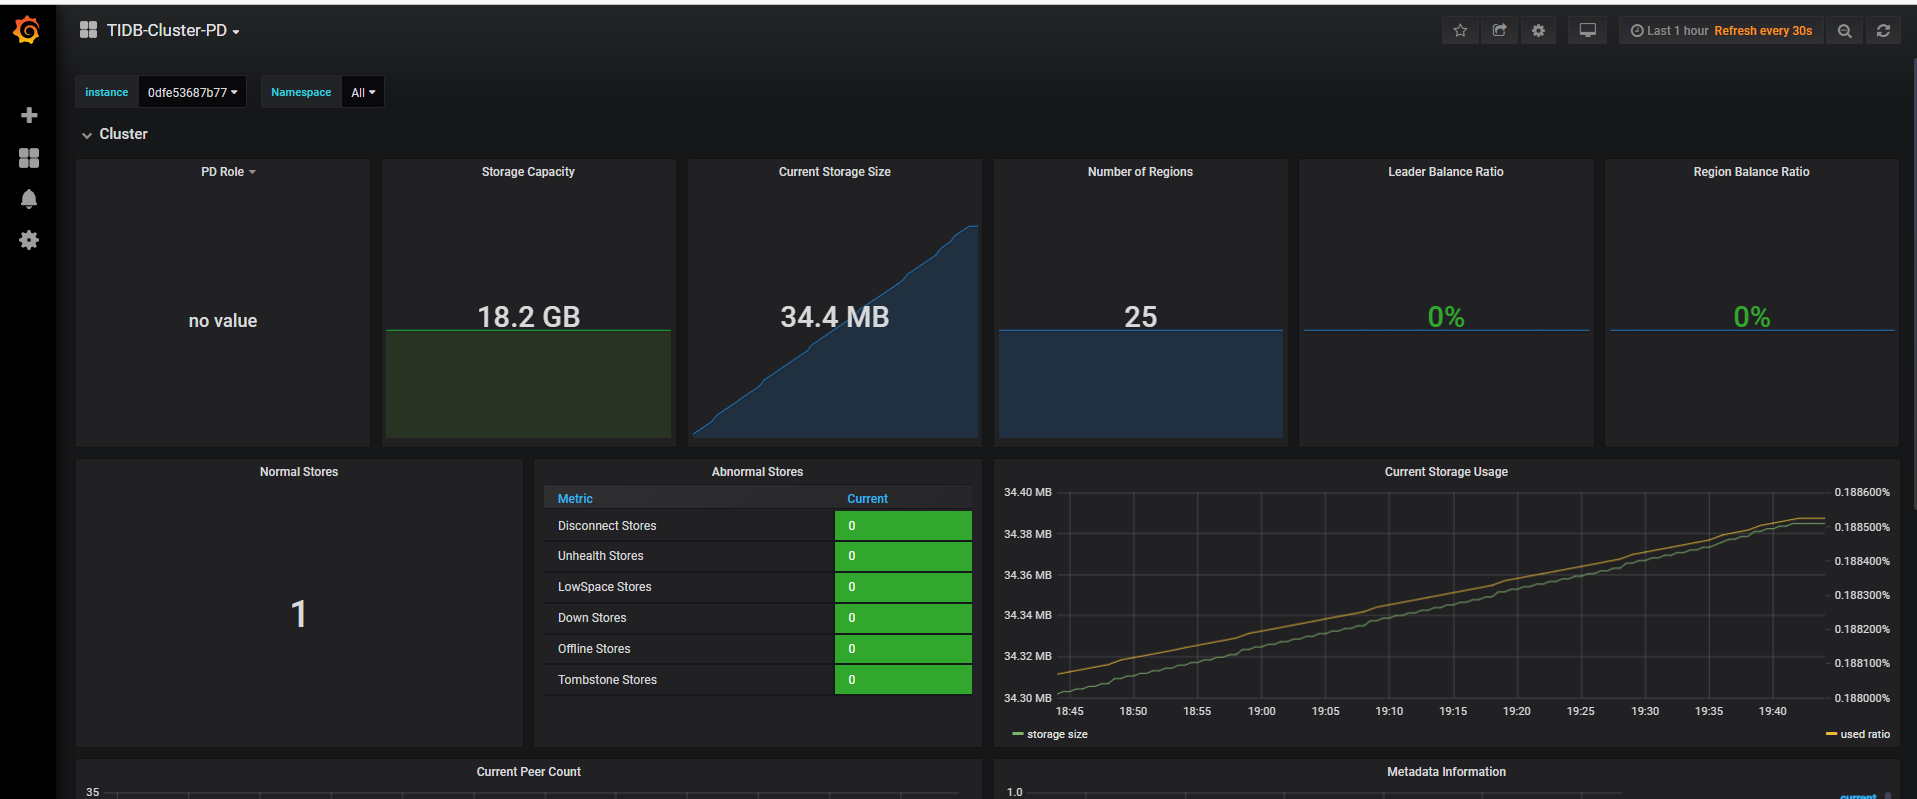The height and width of the screenshot is (799, 1917).
Task: Zoom out time range with magnifier icon
Action: click(x=1844, y=31)
